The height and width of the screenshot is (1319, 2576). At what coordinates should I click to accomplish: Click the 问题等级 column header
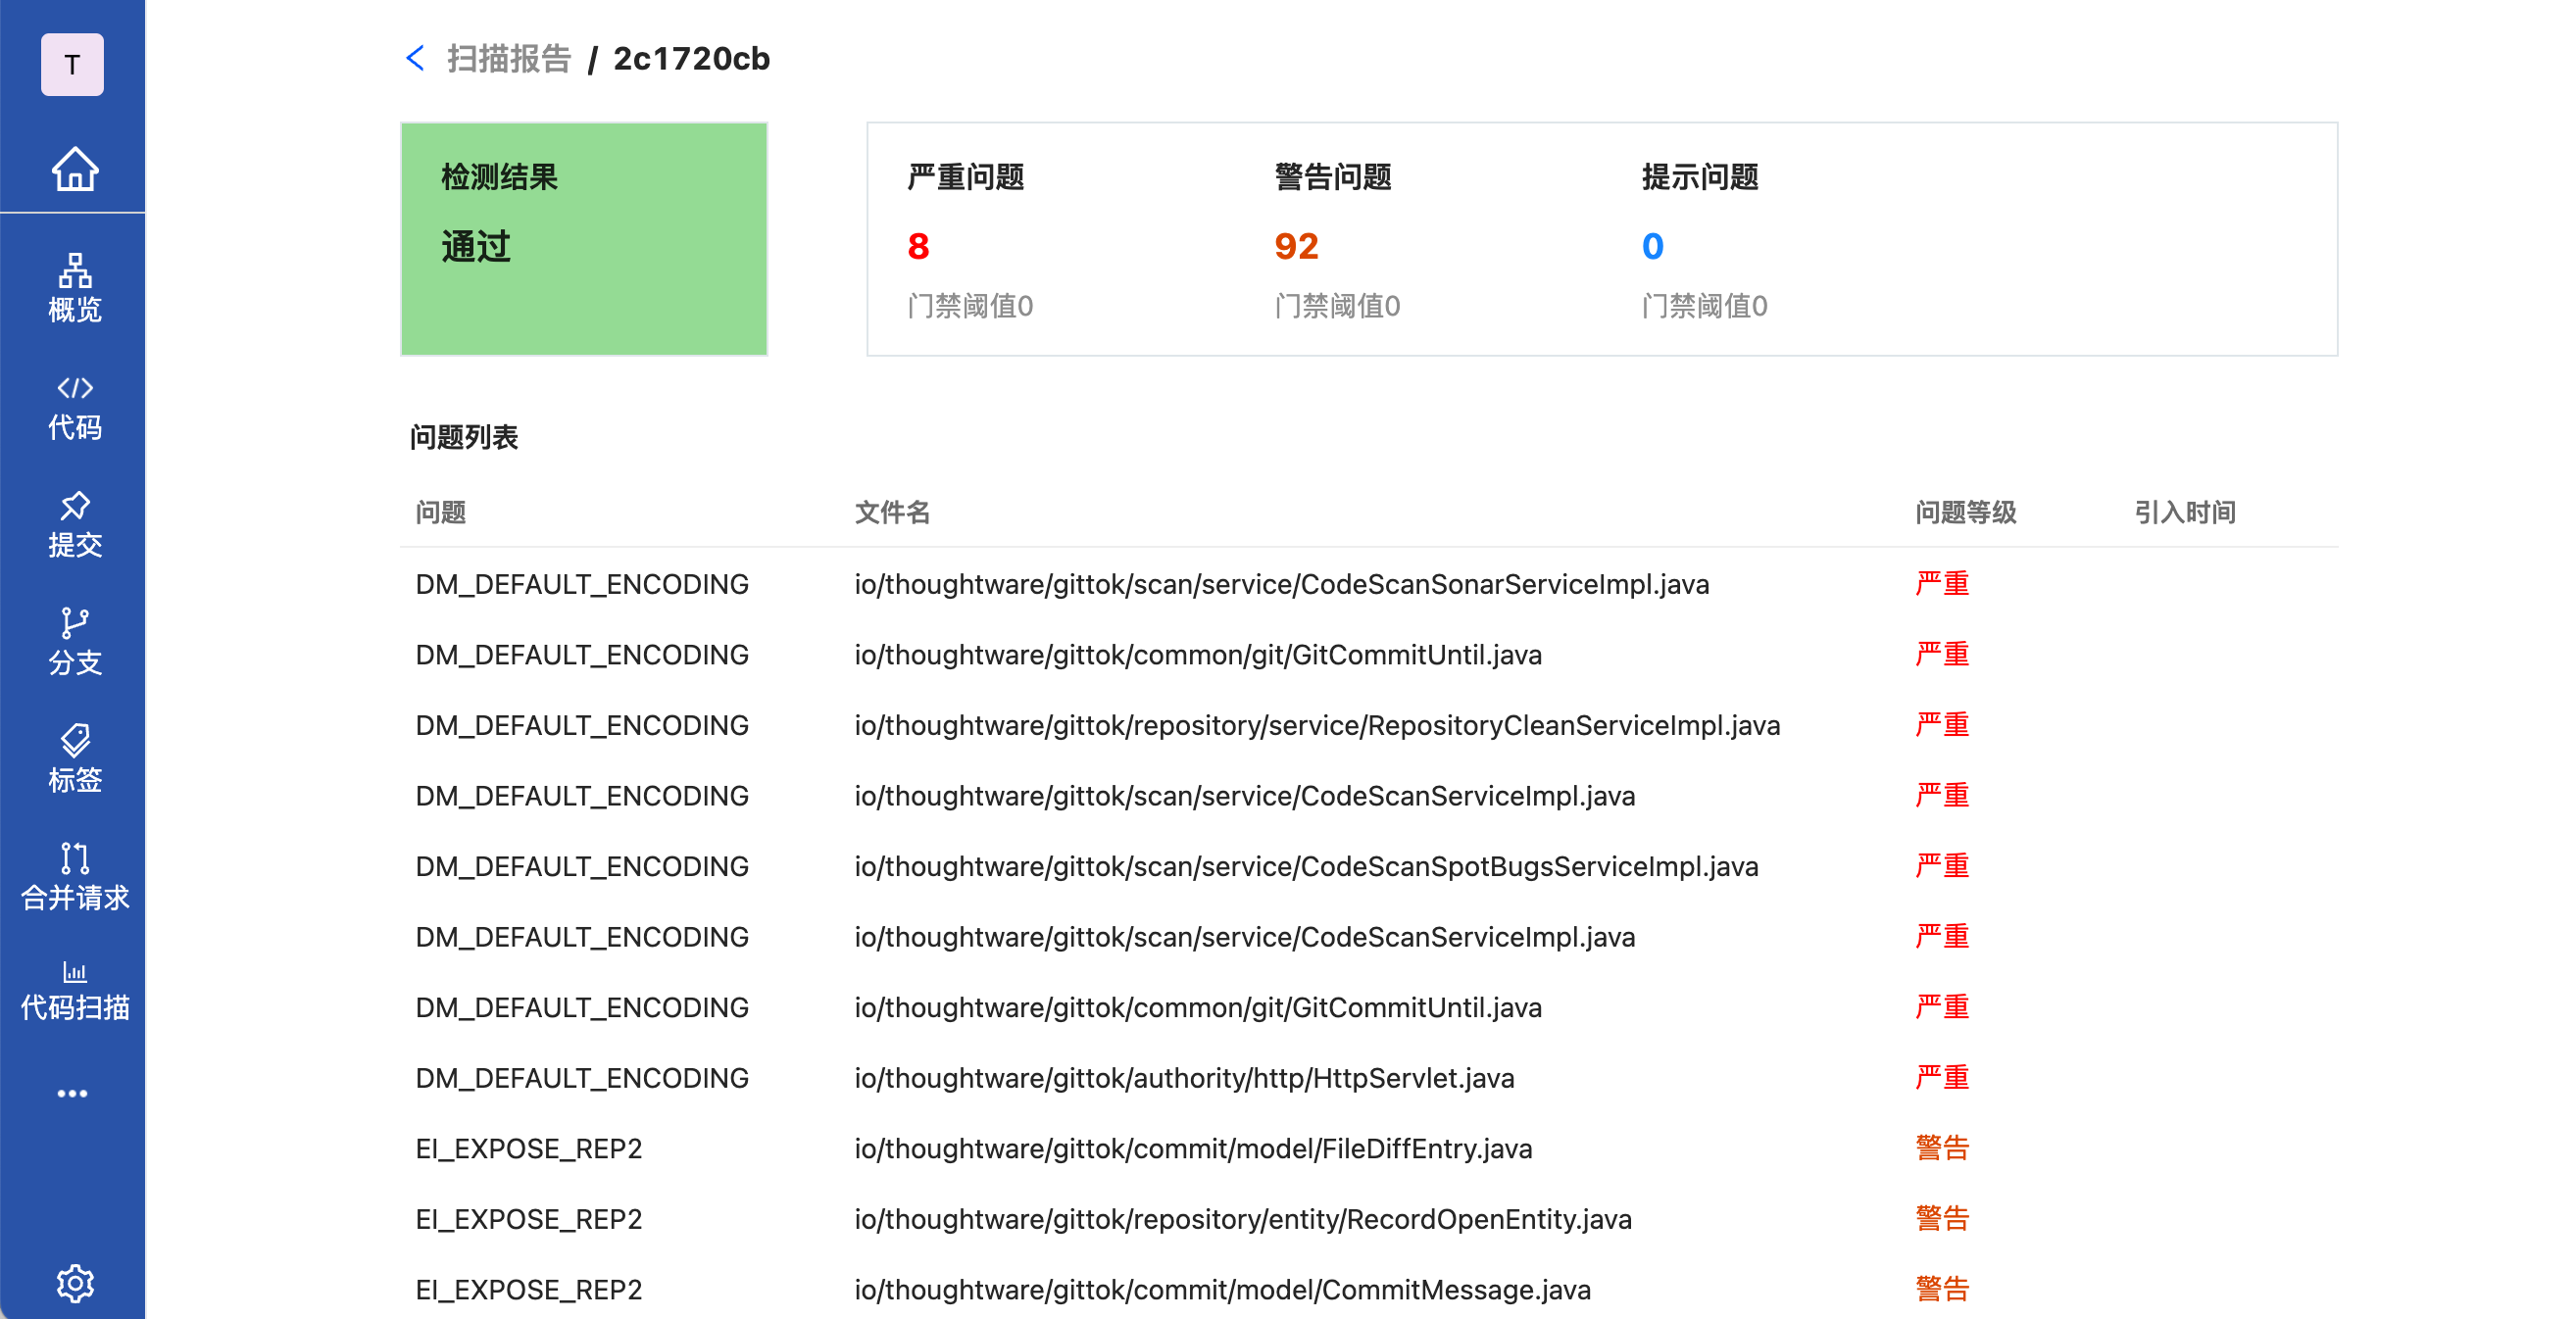(1965, 512)
